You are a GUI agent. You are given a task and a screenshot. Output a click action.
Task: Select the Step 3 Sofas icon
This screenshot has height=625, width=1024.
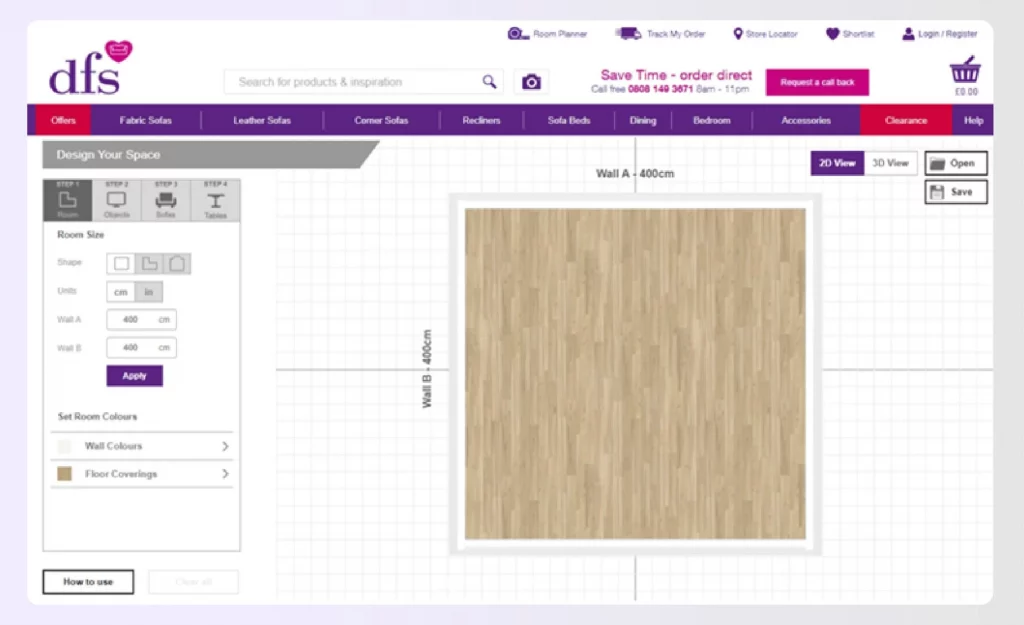(x=166, y=200)
